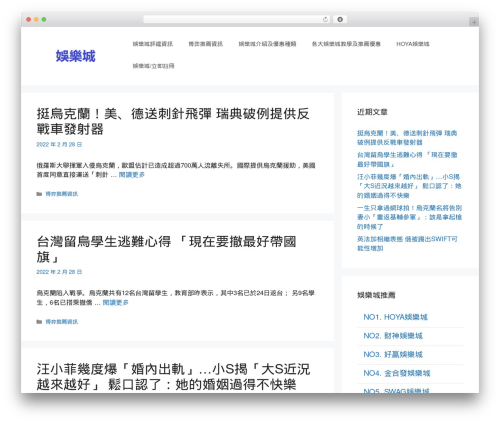Open the 各大娛樂城教學及推薦優惠 menu item
Viewport: 500px width, 423px height.
346,44
